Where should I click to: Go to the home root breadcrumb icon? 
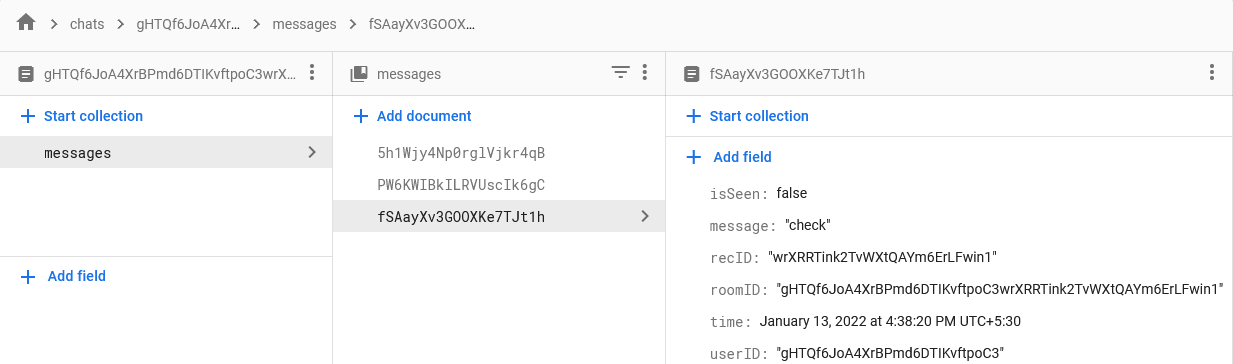[26, 22]
